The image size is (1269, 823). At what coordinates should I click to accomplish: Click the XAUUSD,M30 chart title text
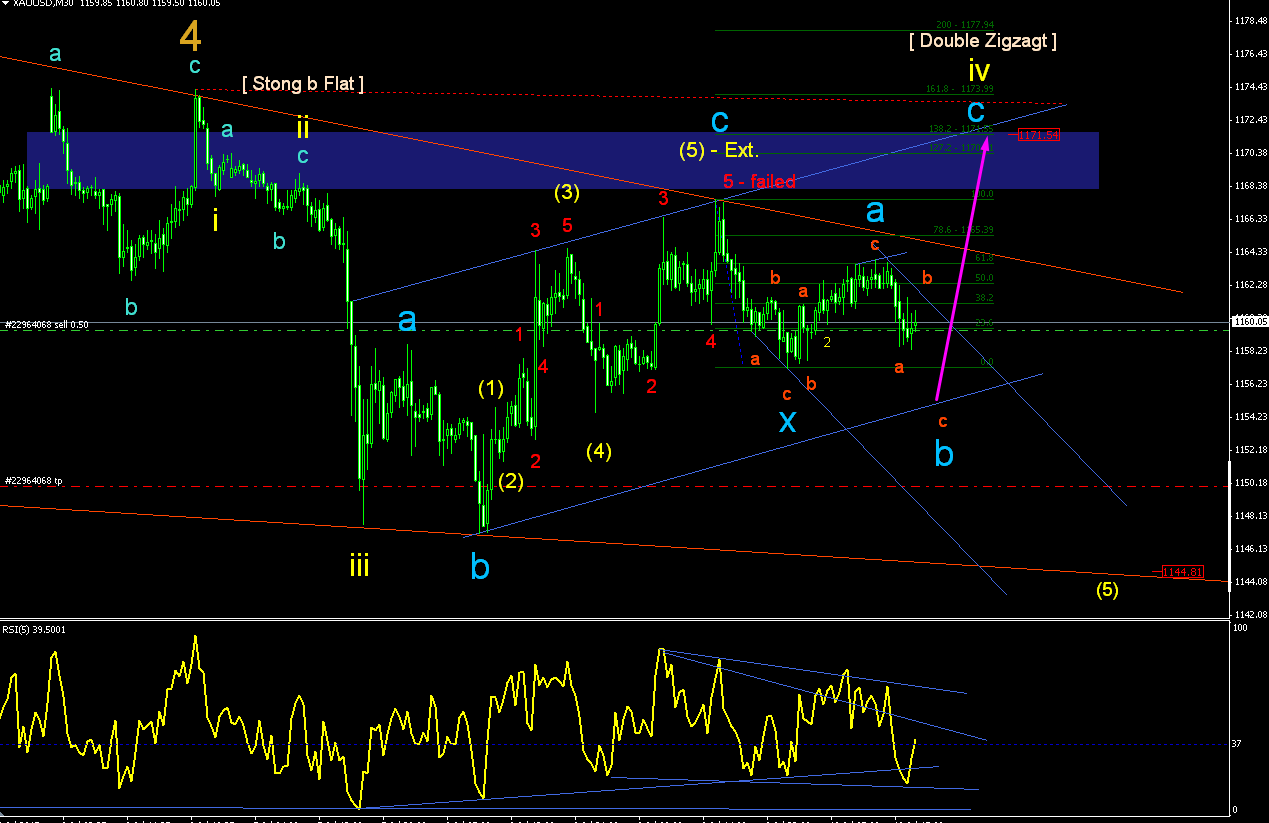pos(43,5)
